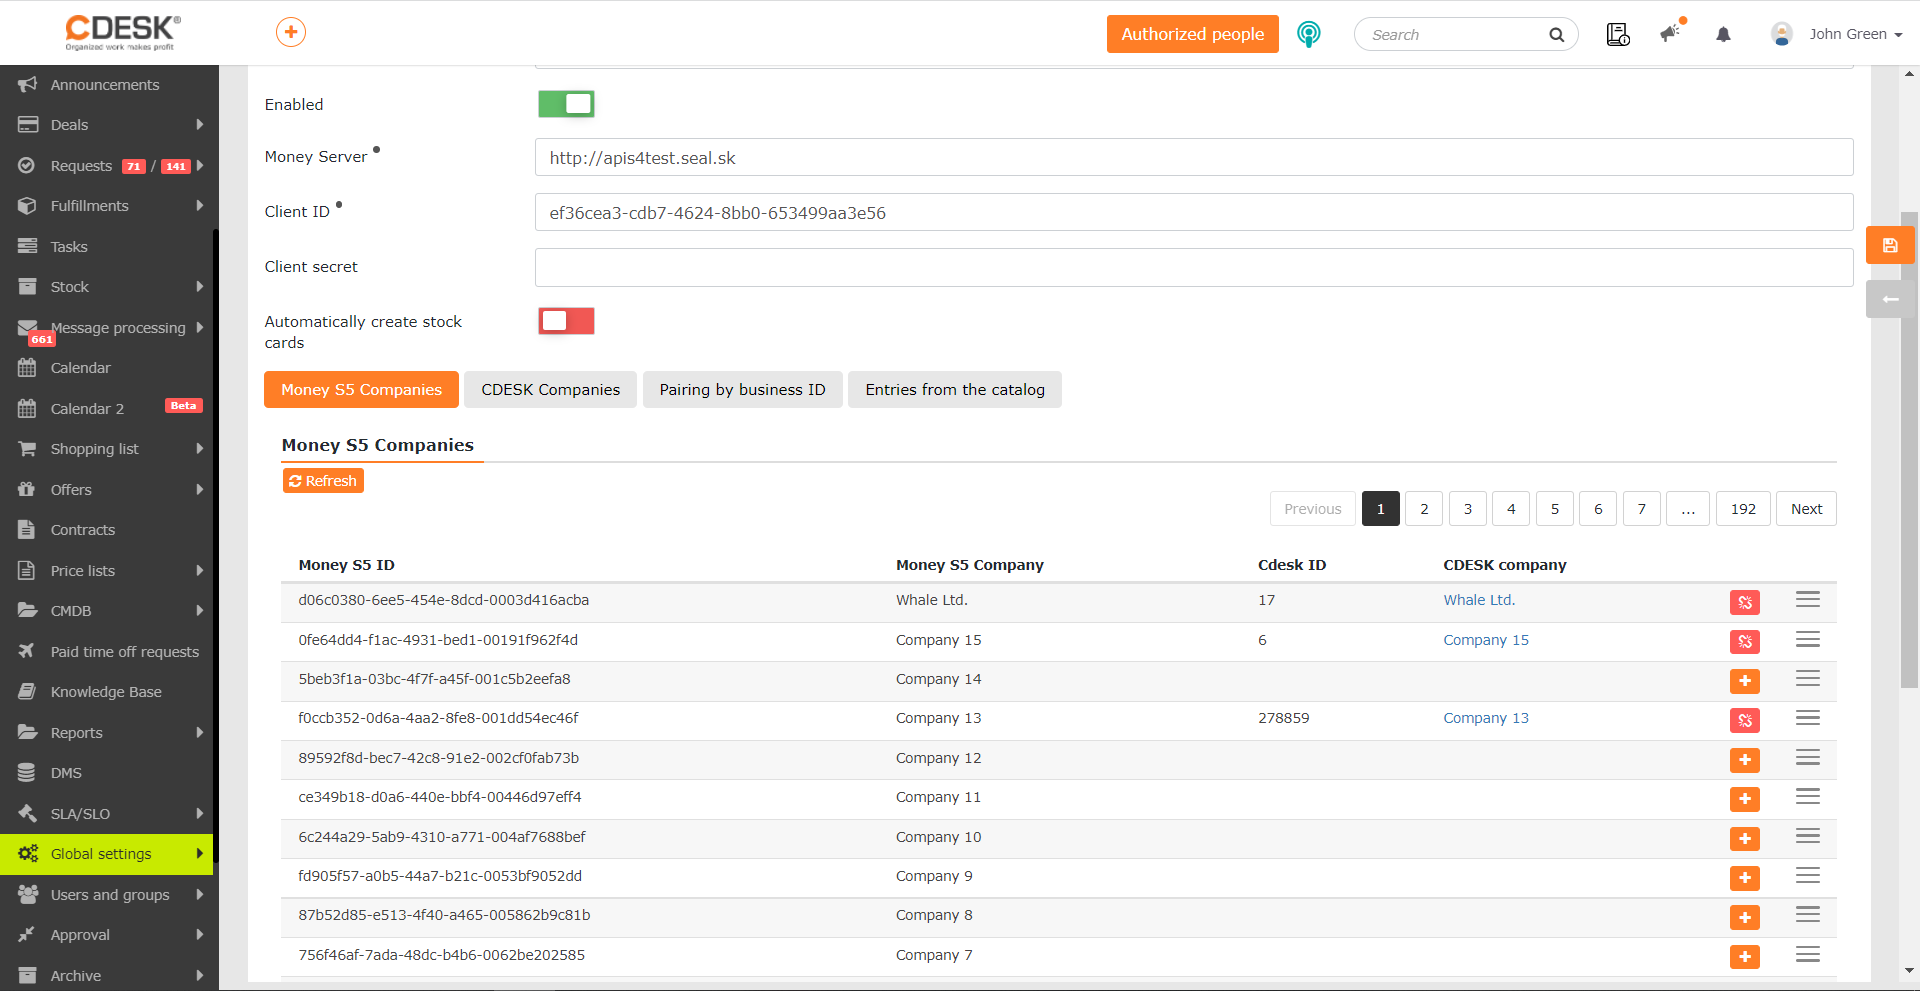
Task: Open the Company 15 CDESK company link
Action: [x=1486, y=640]
